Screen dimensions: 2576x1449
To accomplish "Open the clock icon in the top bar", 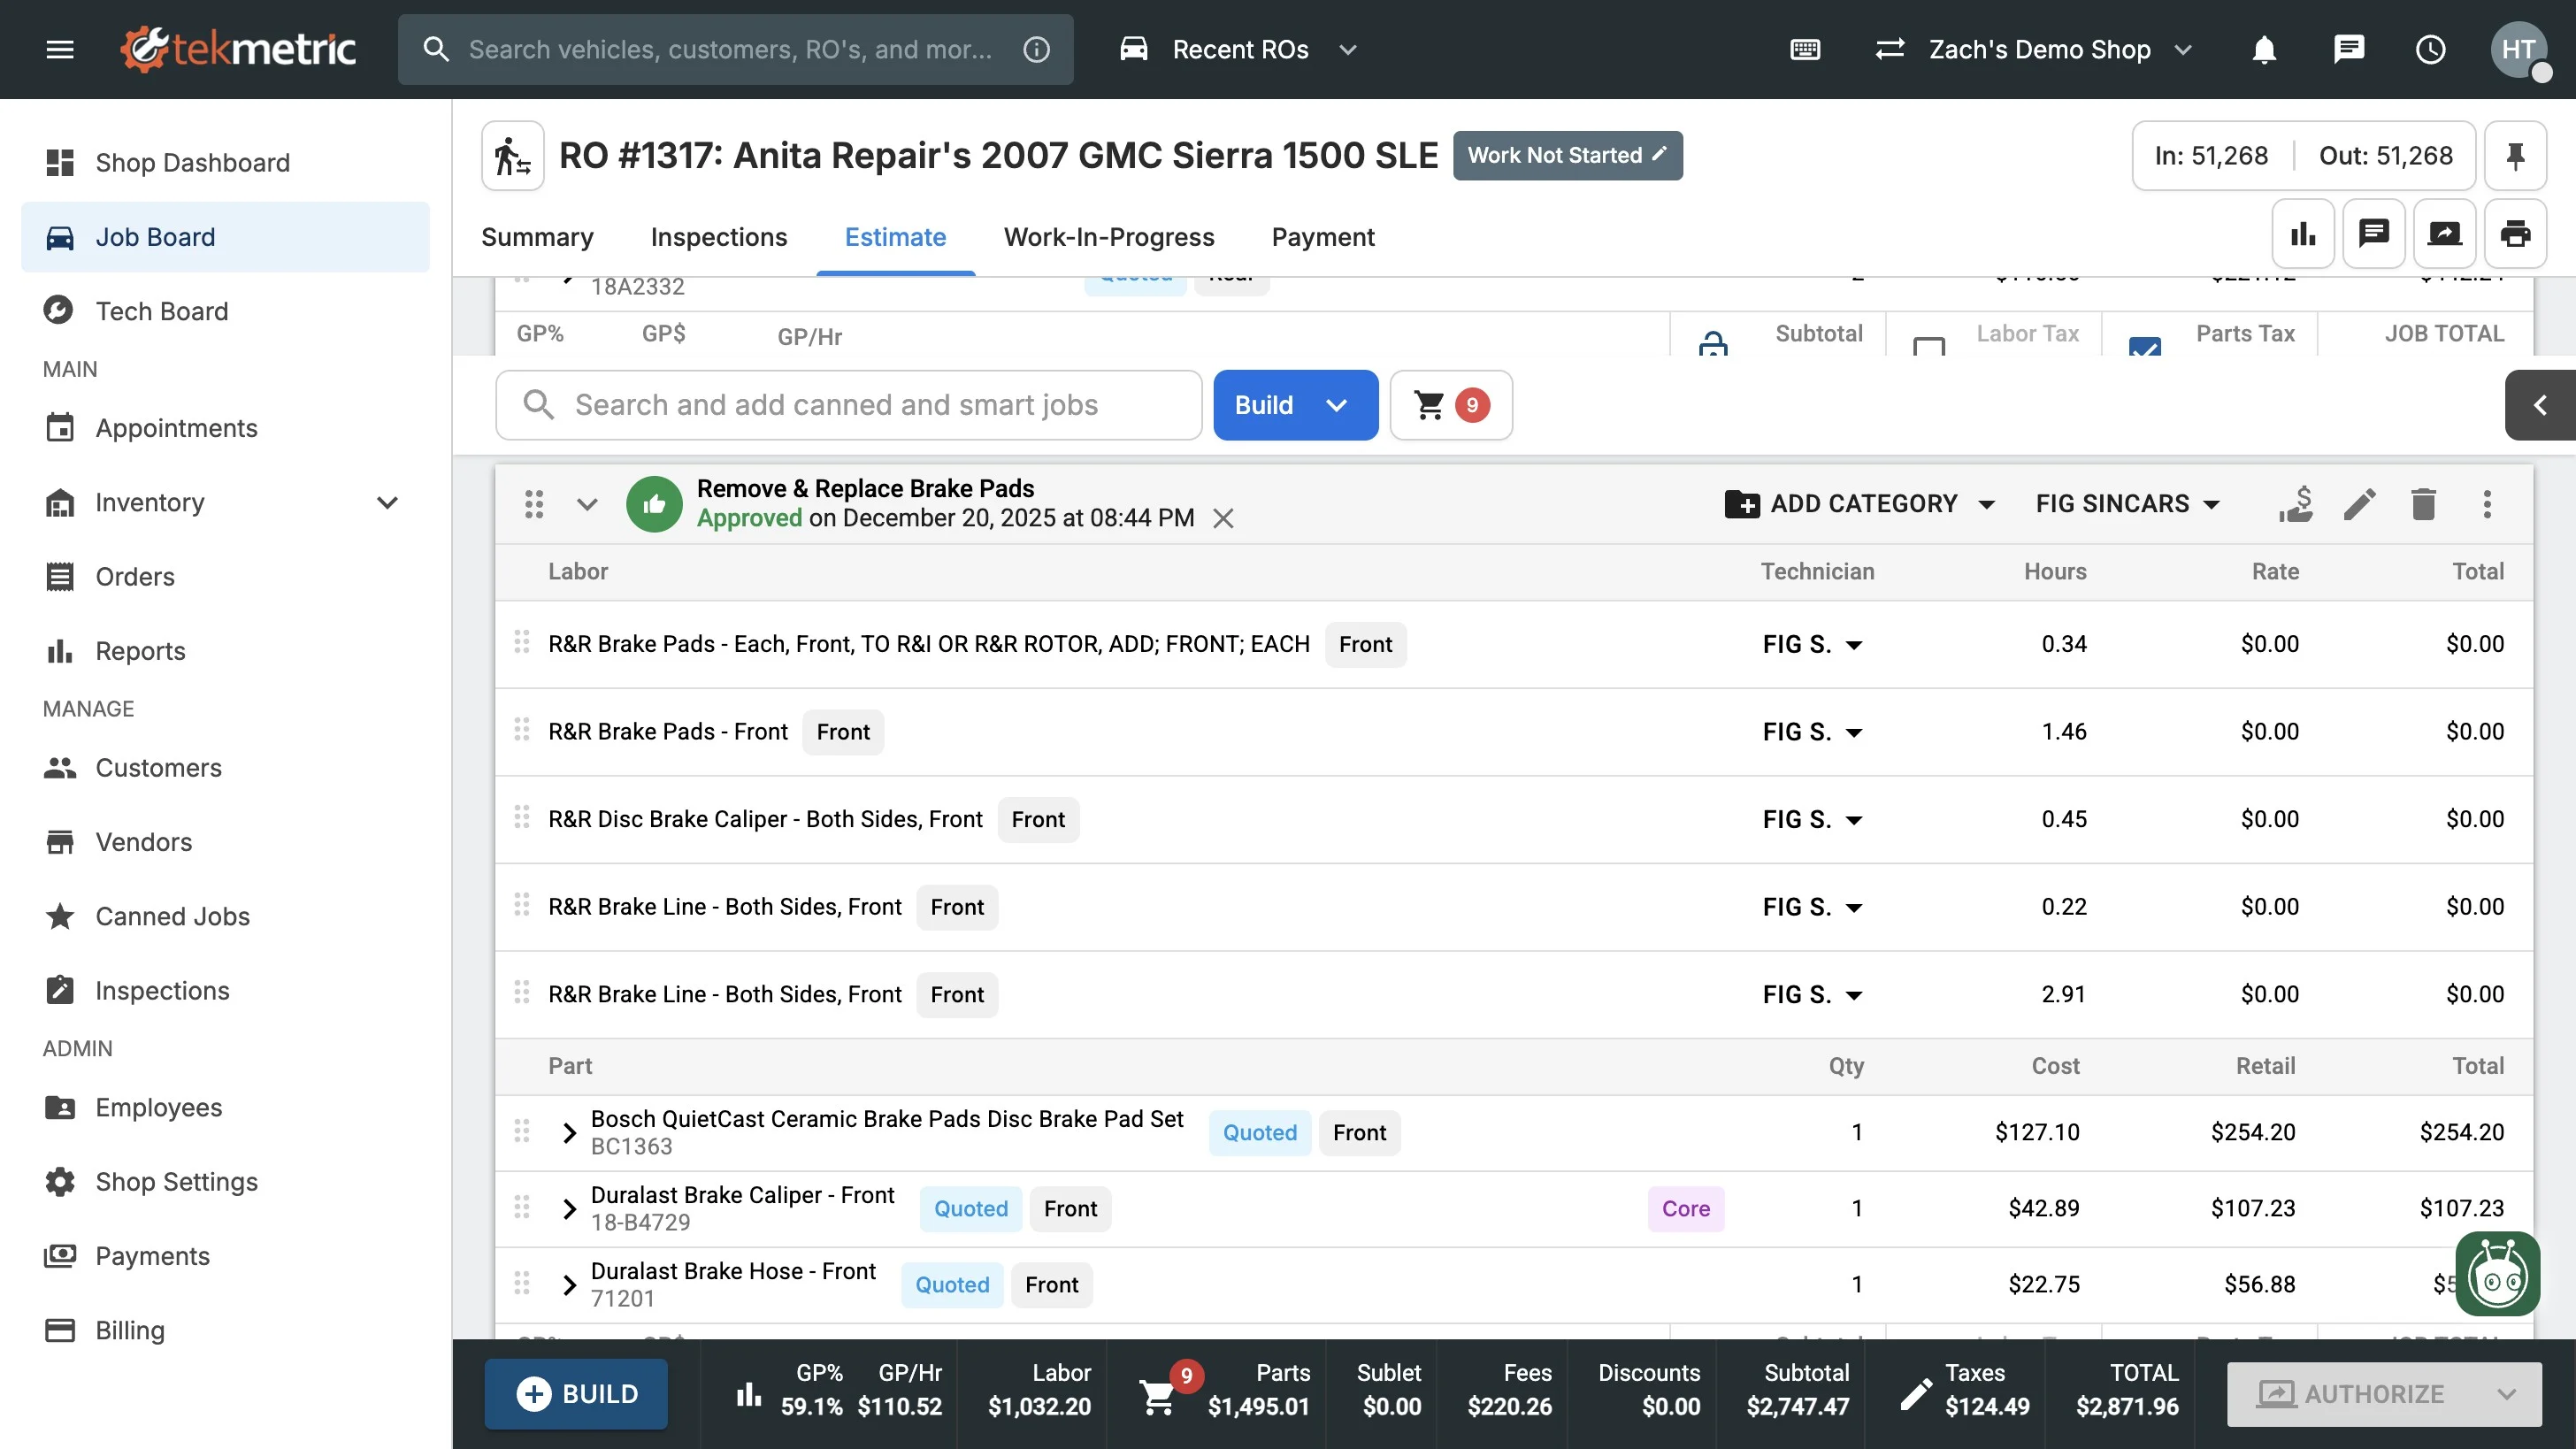I will click(x=2430, y=49).
